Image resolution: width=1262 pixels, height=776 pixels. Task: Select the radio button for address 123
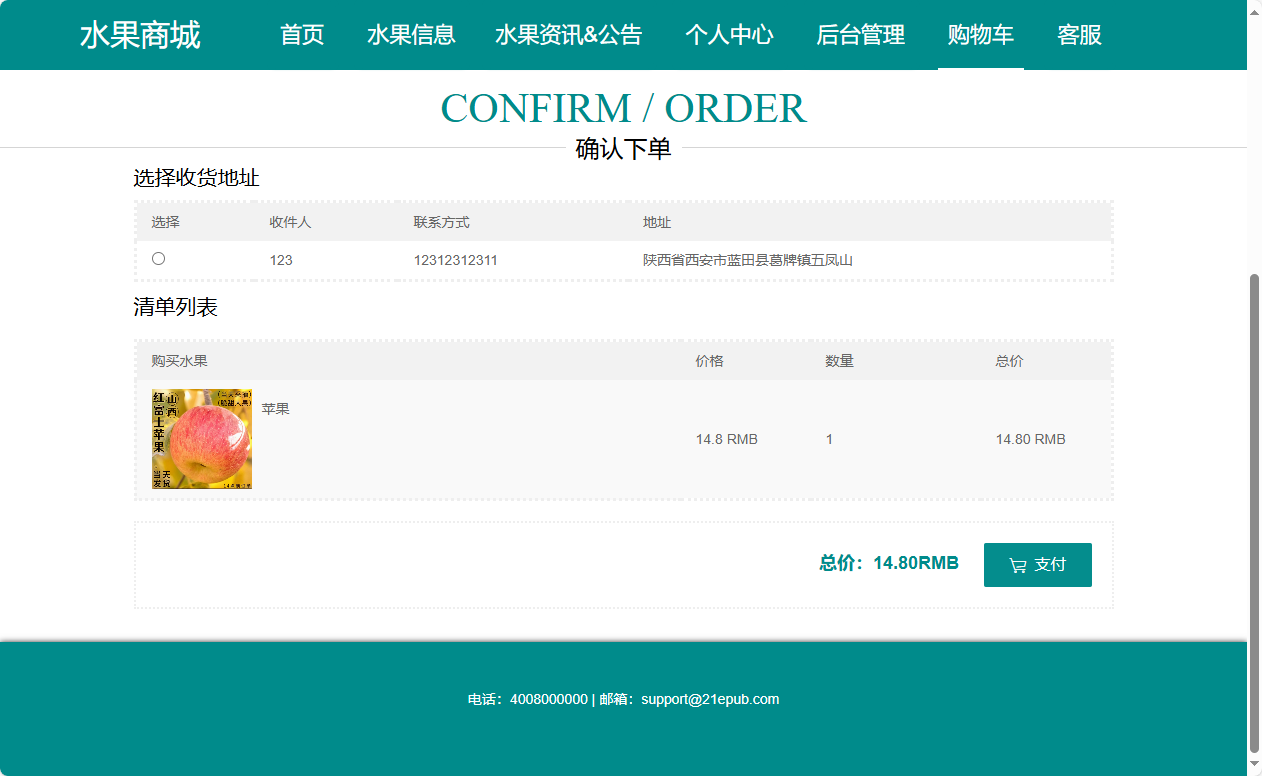pyautogui.click(x=158, y=258)
